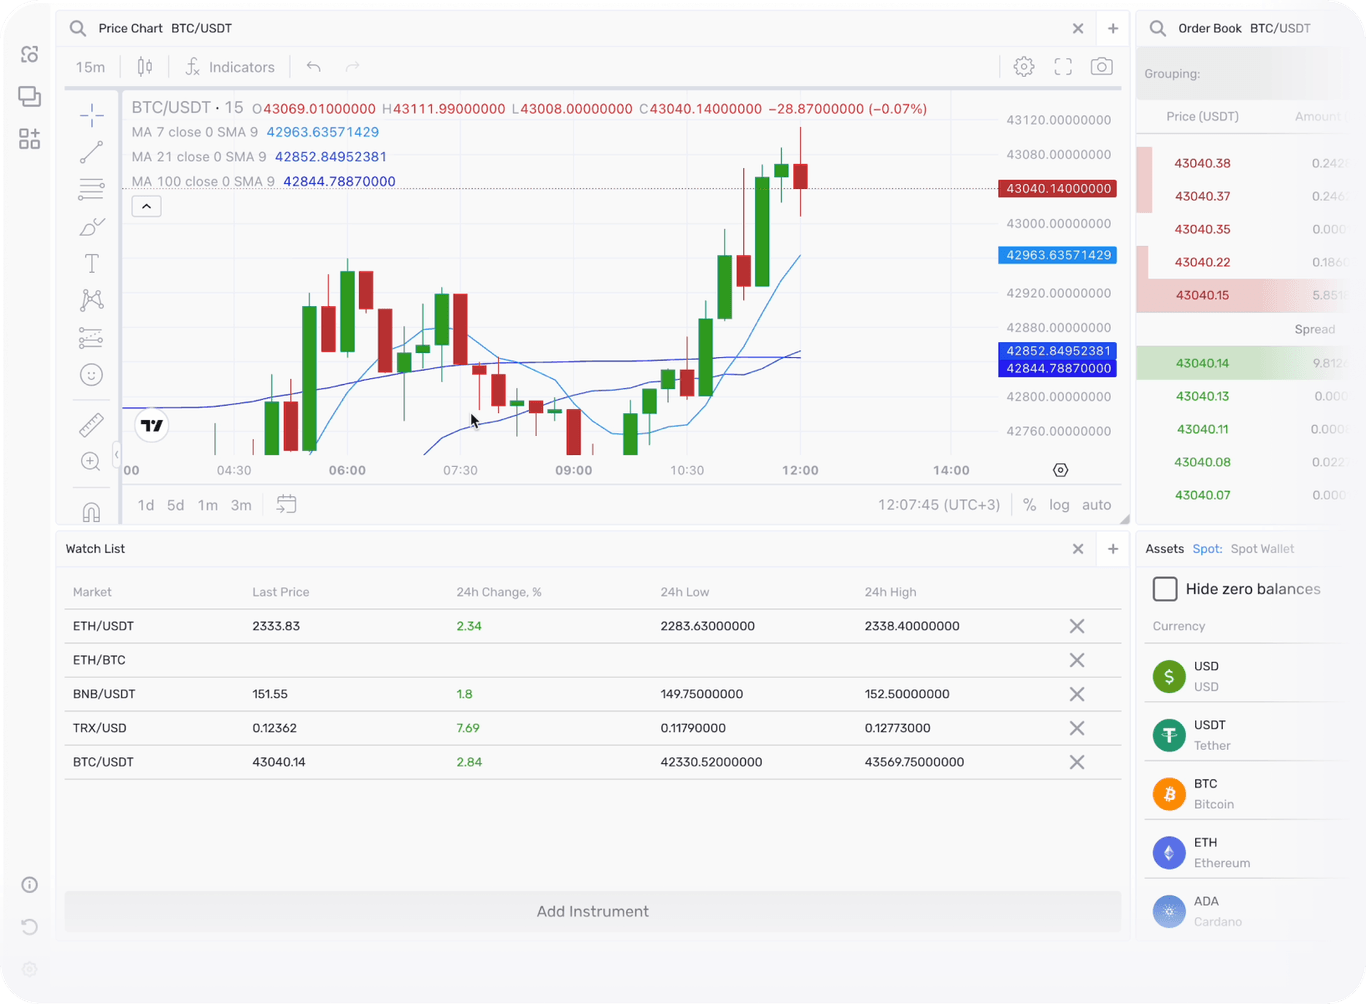Click the TradingView logo on chart
Screen dimensions: 1366x1004
click(152, 425)
